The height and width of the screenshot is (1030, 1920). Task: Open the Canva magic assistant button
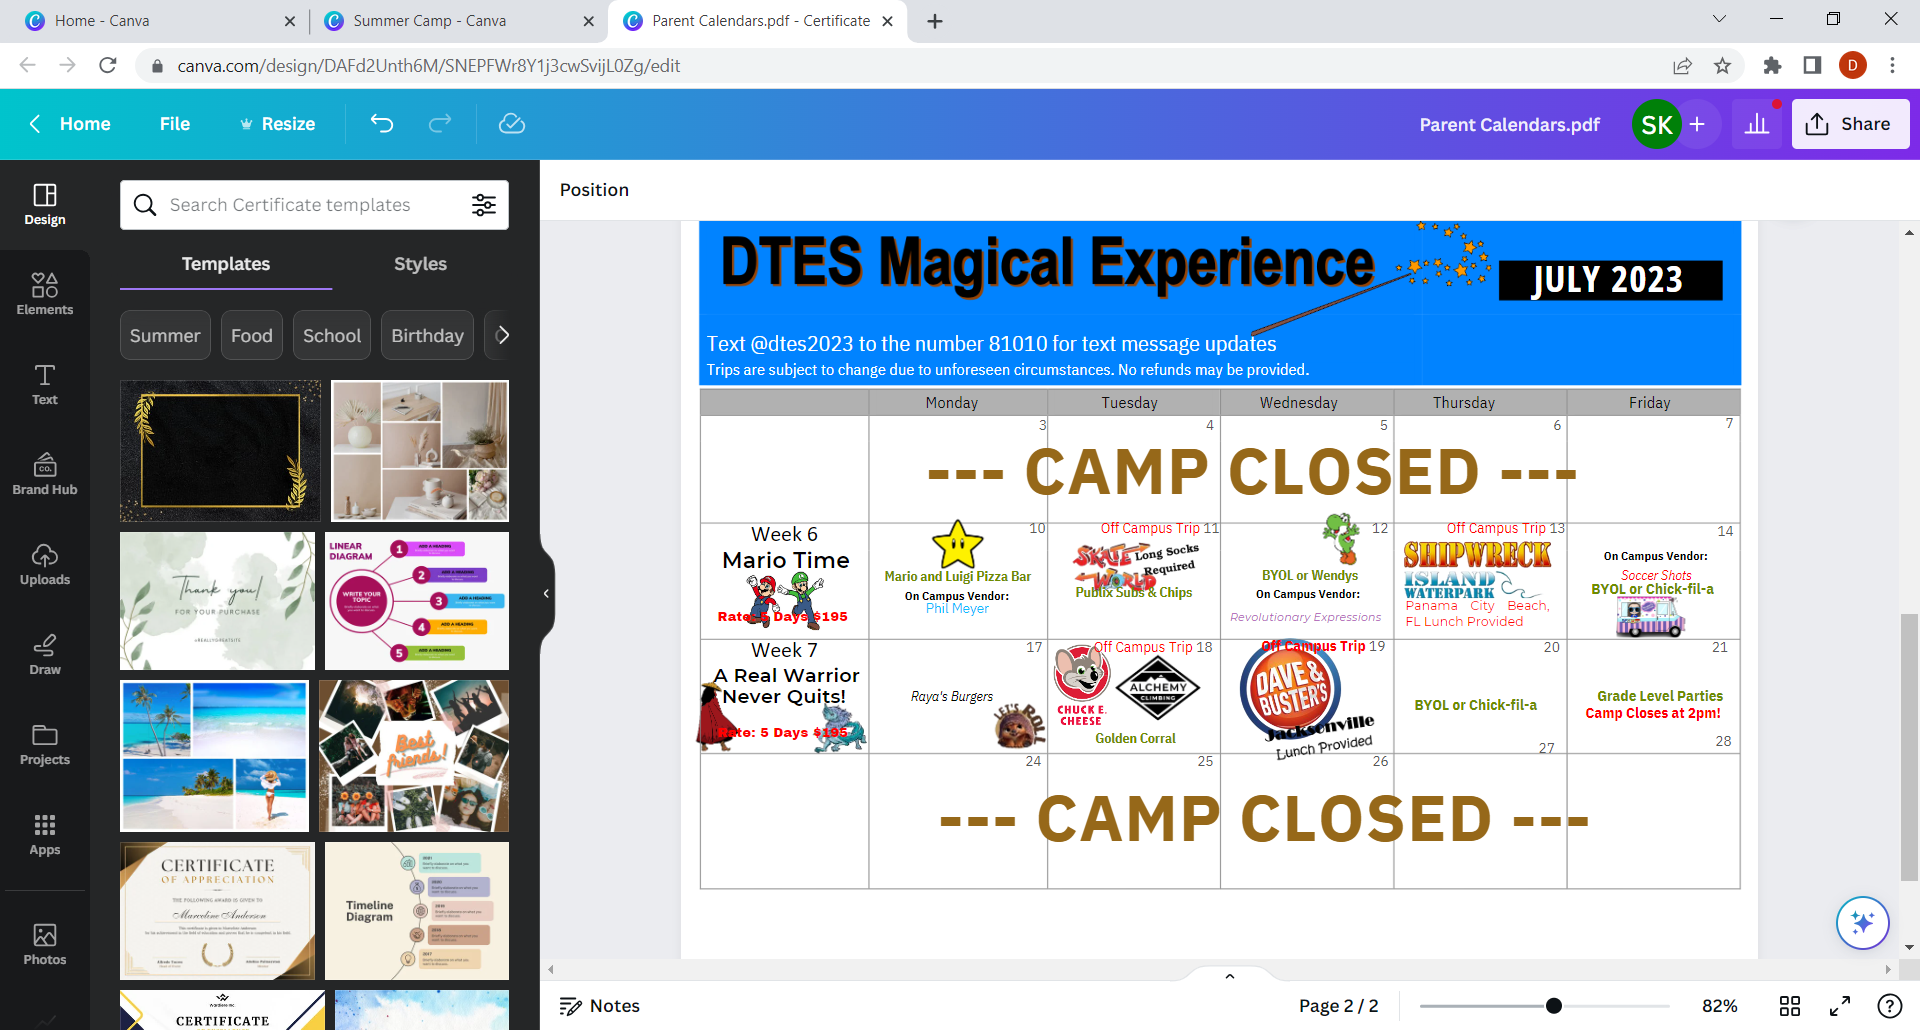pos(1862,922)
